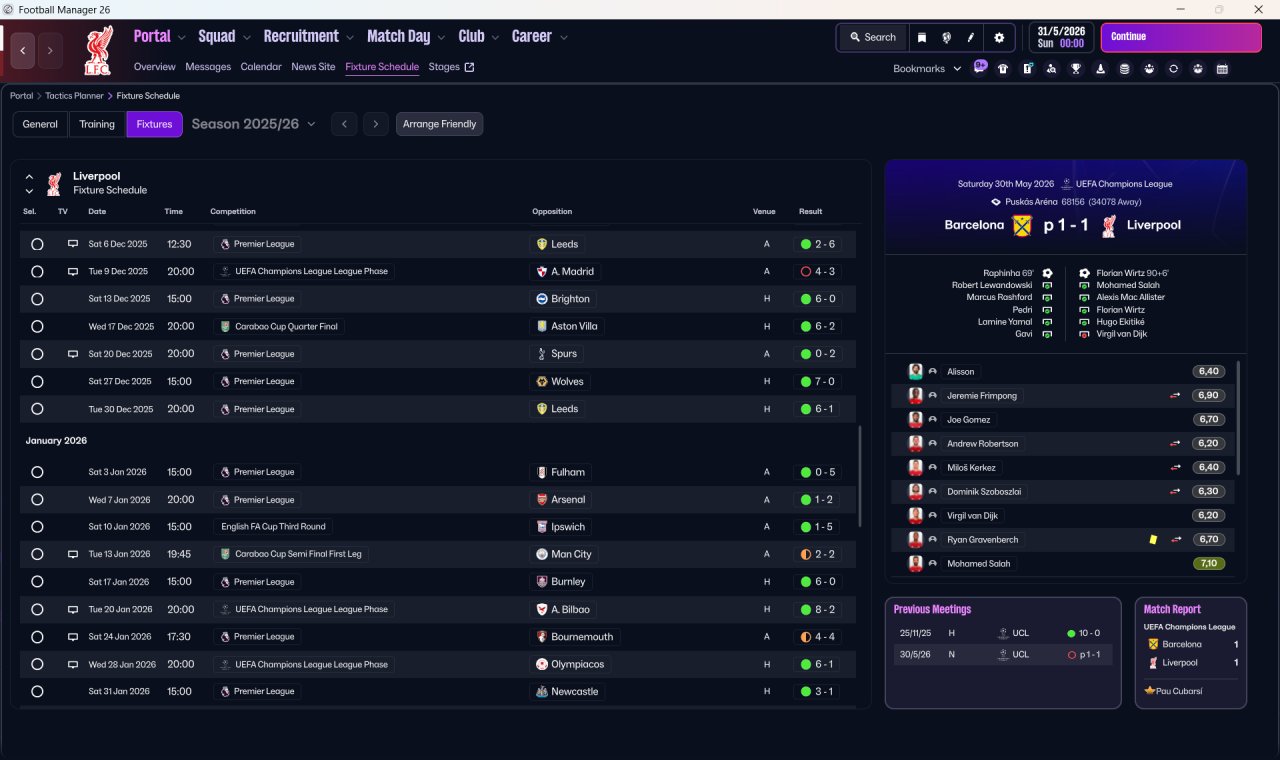Select the radio button for the Aston Villa fixture
Viewport: 1280px width, 760px height.
tap(37, 326)
